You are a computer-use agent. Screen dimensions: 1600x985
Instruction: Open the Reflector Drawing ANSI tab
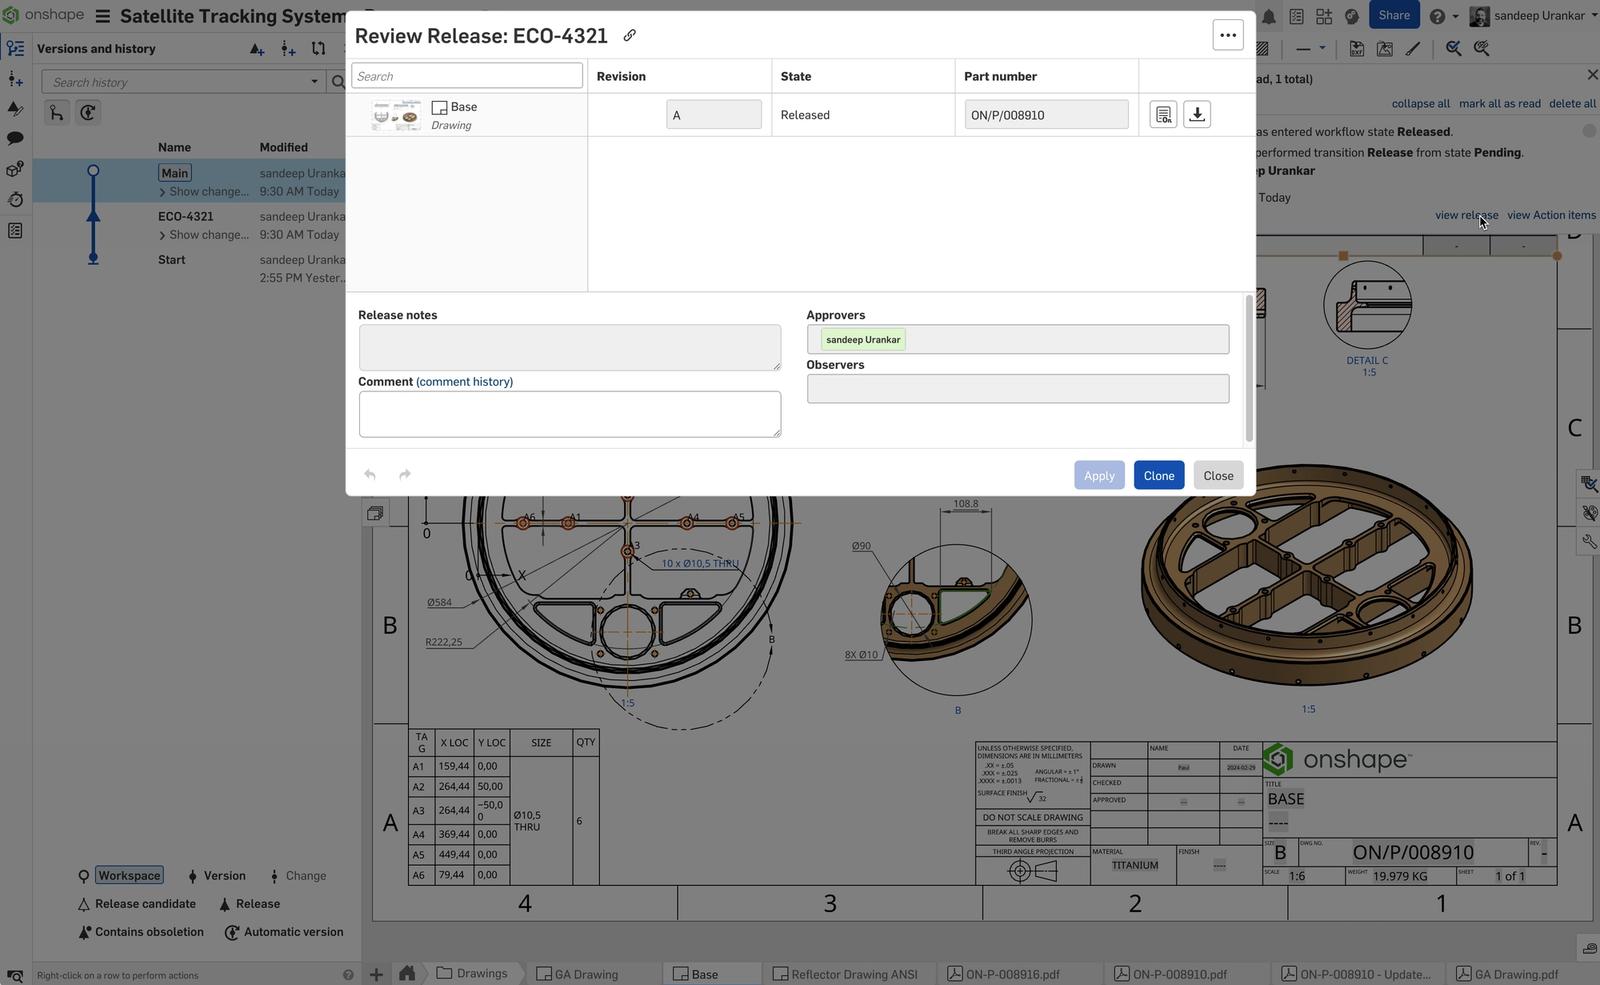pyautogui.click(x=853, y=973)
